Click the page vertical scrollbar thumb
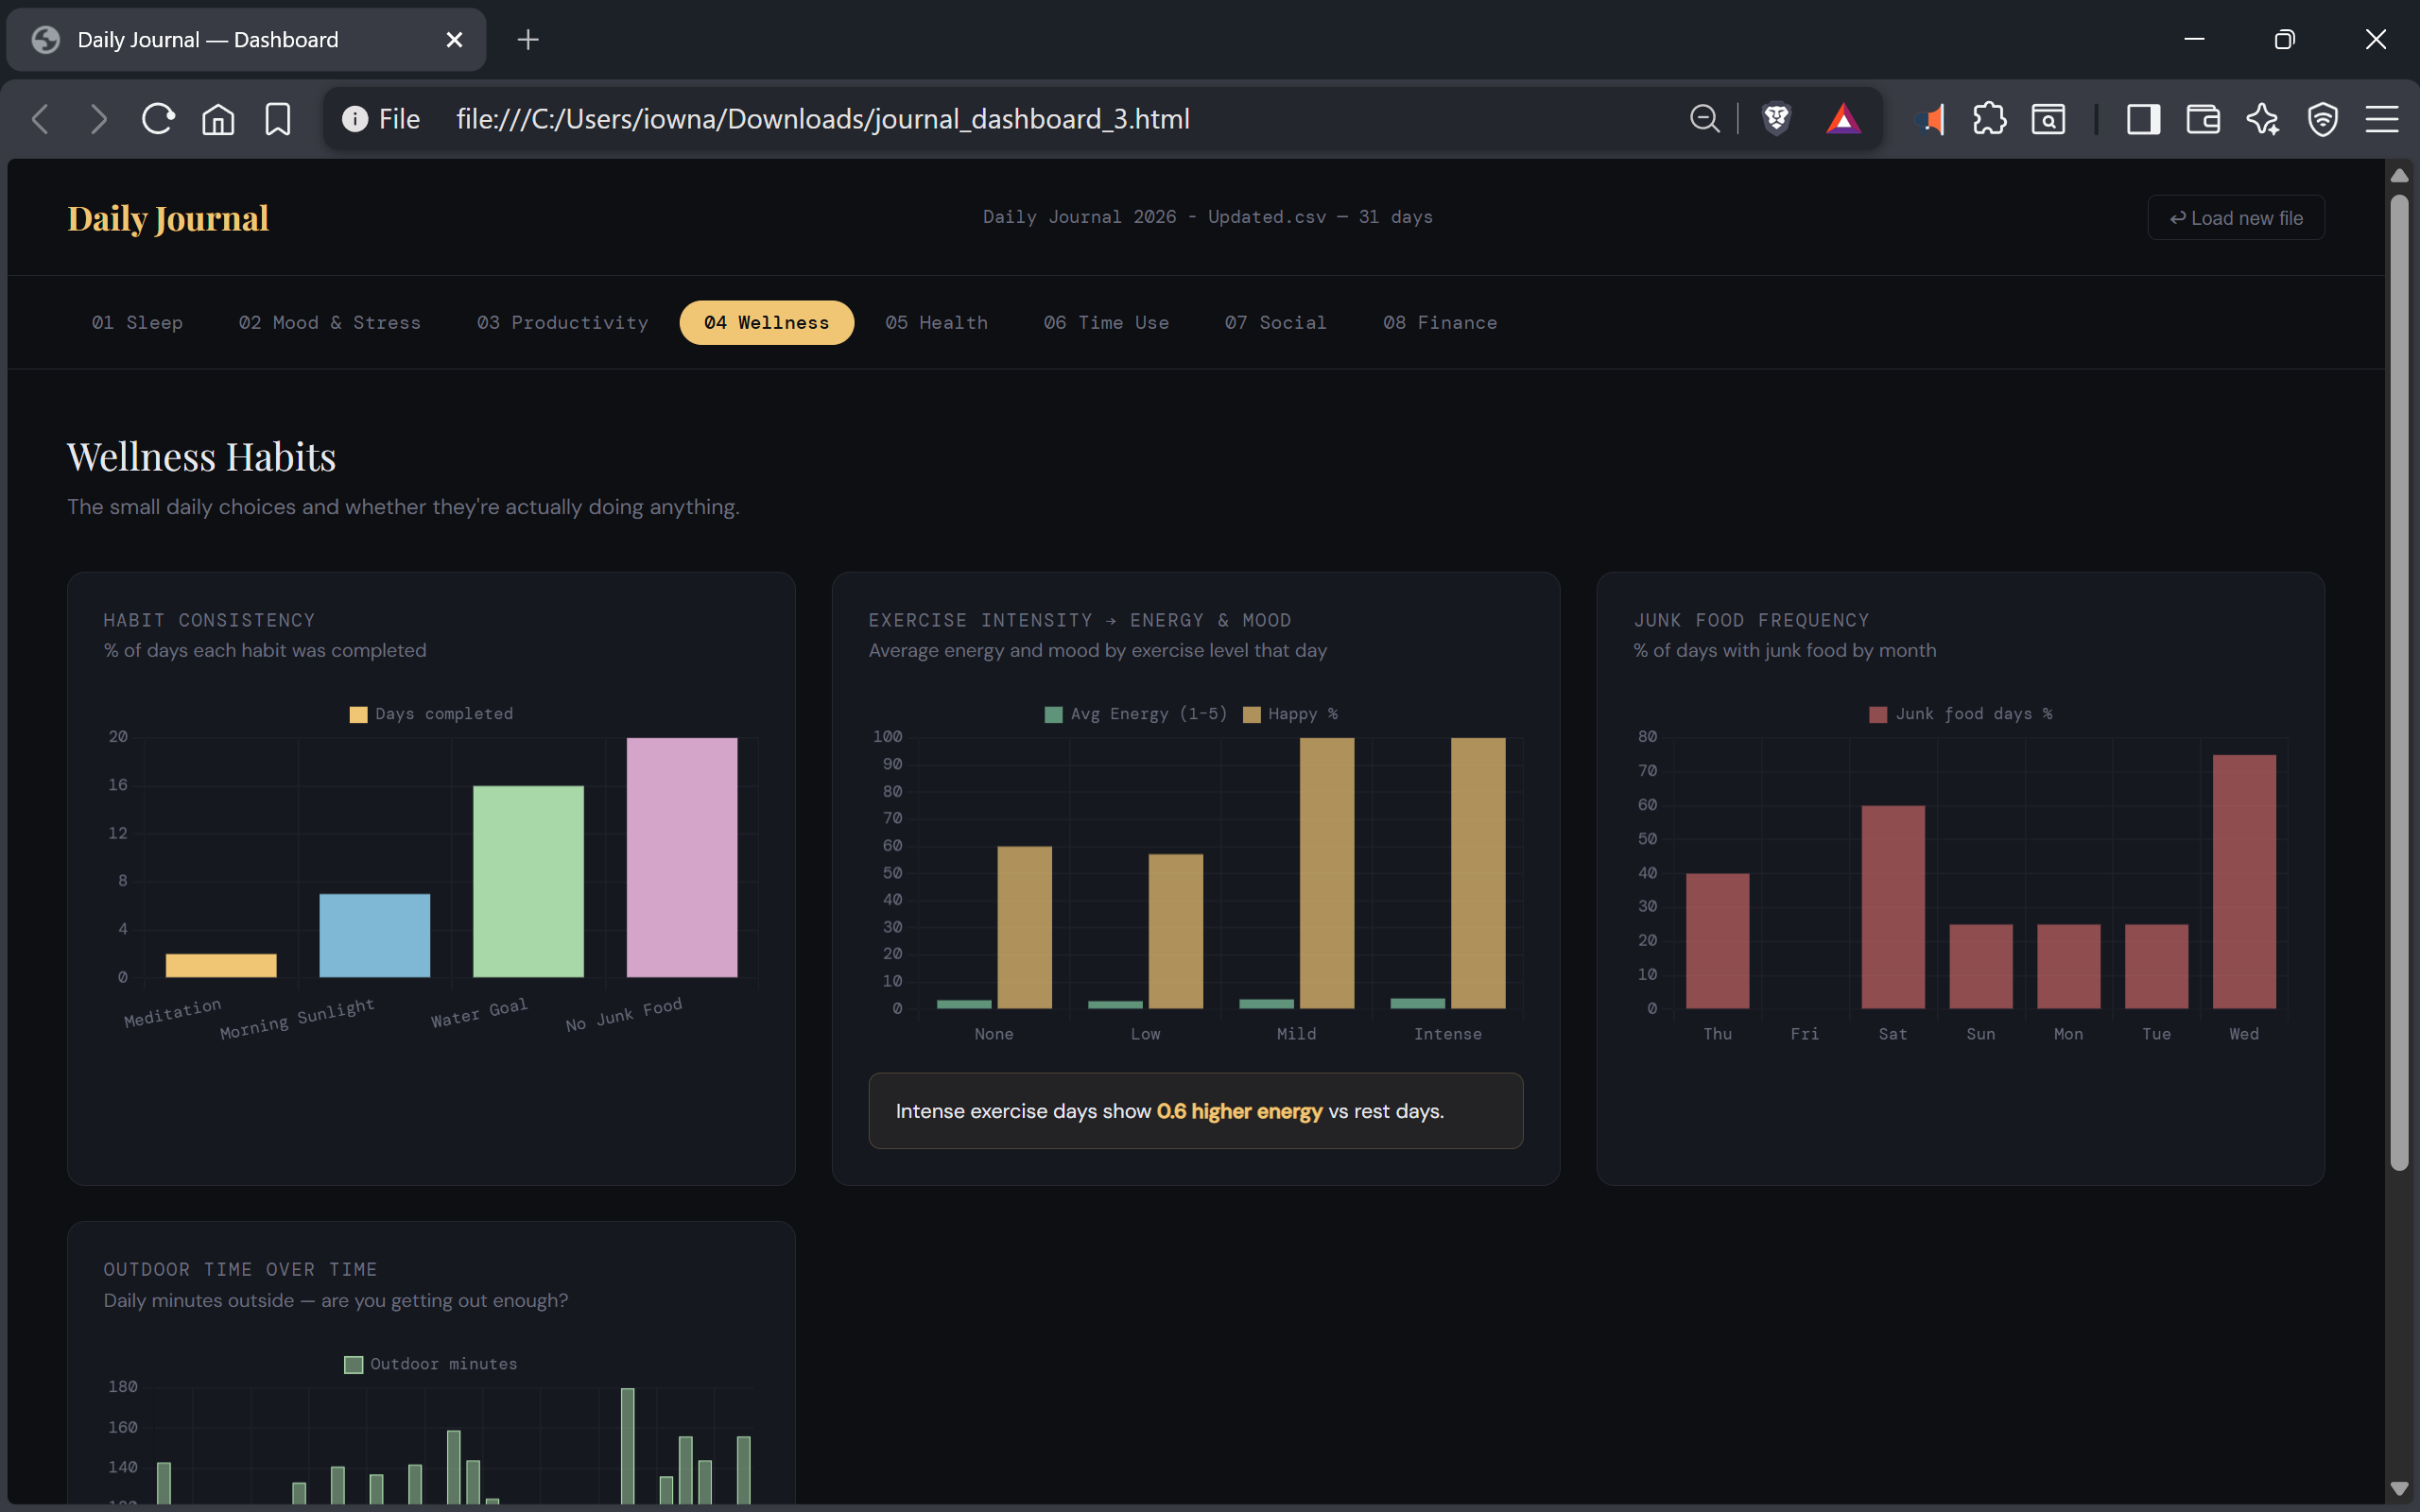Image resolution: width=2420 pixels, height=1512 pixels. coord(2399,682)
